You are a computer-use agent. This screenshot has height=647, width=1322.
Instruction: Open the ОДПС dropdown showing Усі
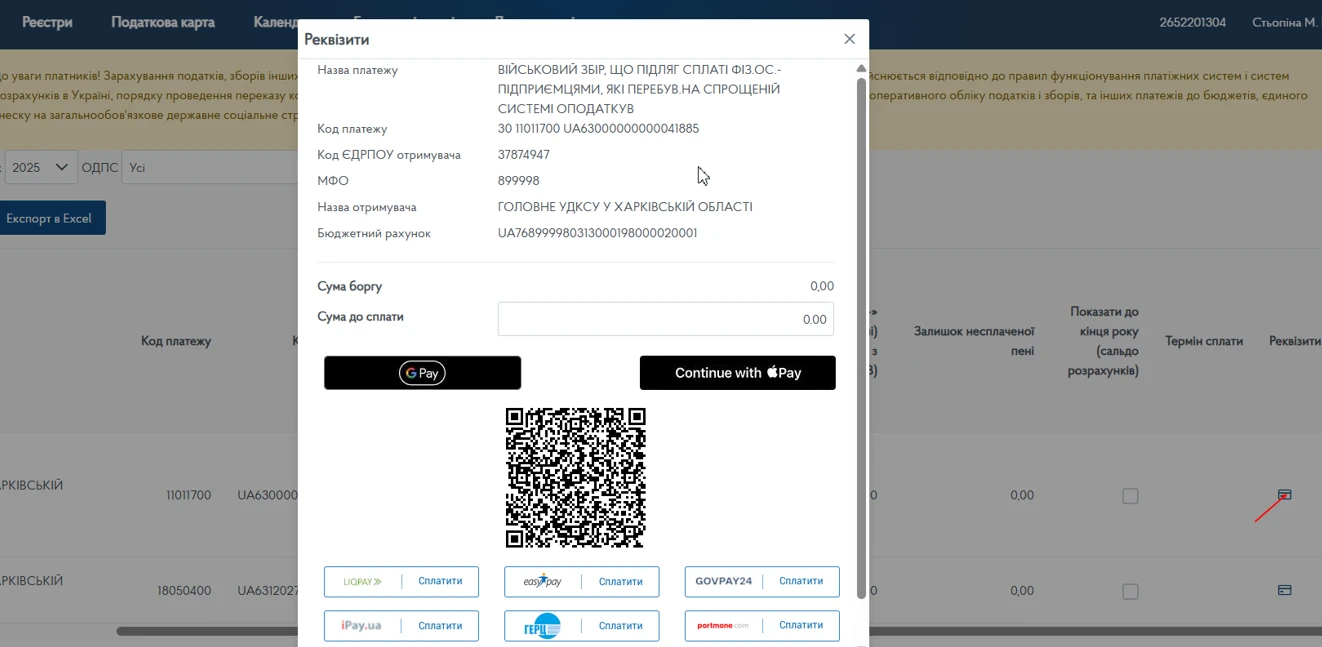pyautogui.click(x=210, y=167)
